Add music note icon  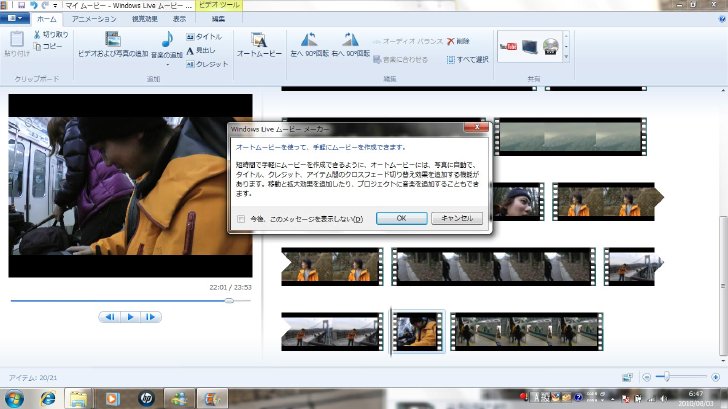point(168,39)
